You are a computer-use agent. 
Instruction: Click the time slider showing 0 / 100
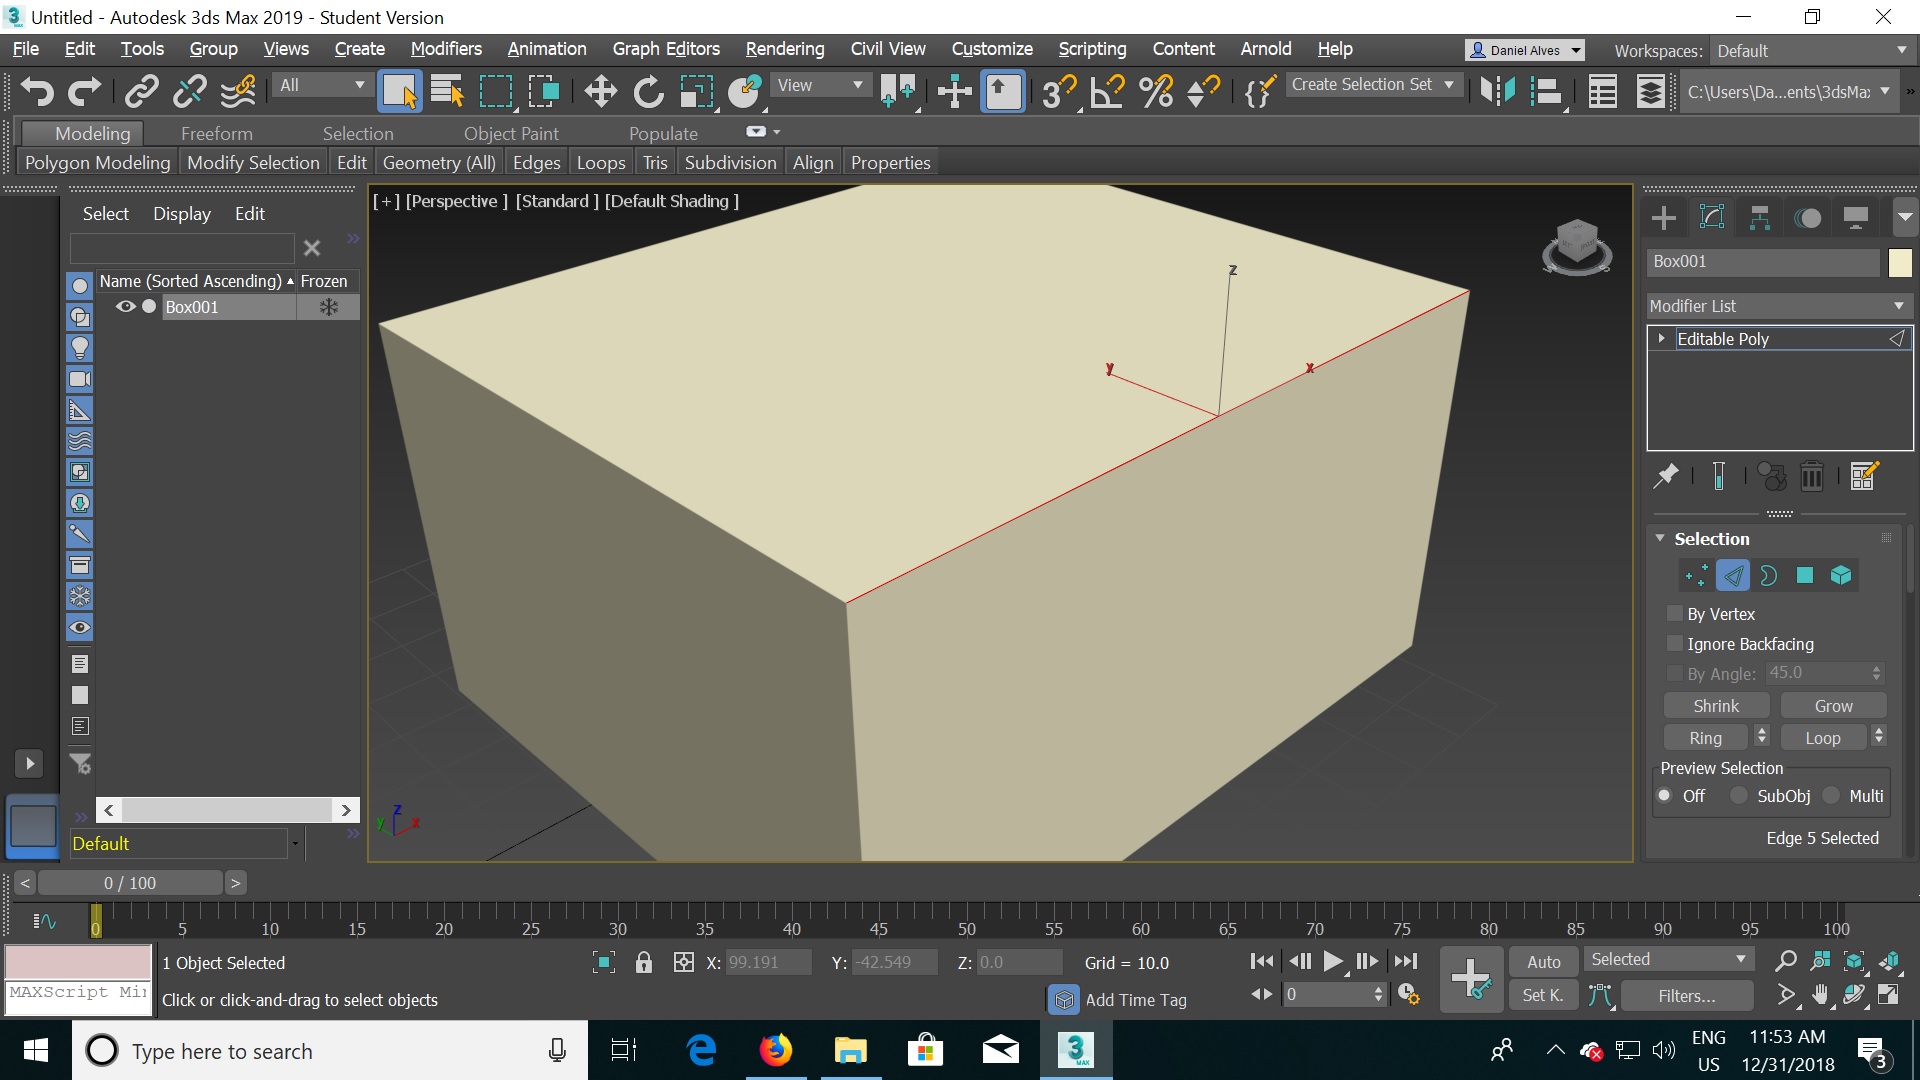pyautogui.click(x=130, y=883)
